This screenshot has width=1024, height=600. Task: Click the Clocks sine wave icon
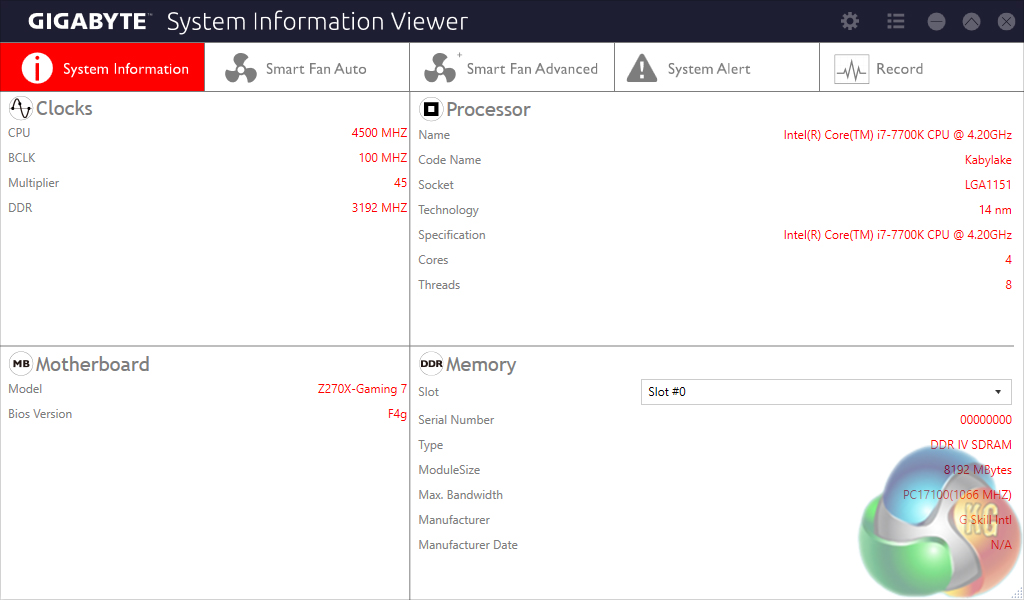click(20, 108)
